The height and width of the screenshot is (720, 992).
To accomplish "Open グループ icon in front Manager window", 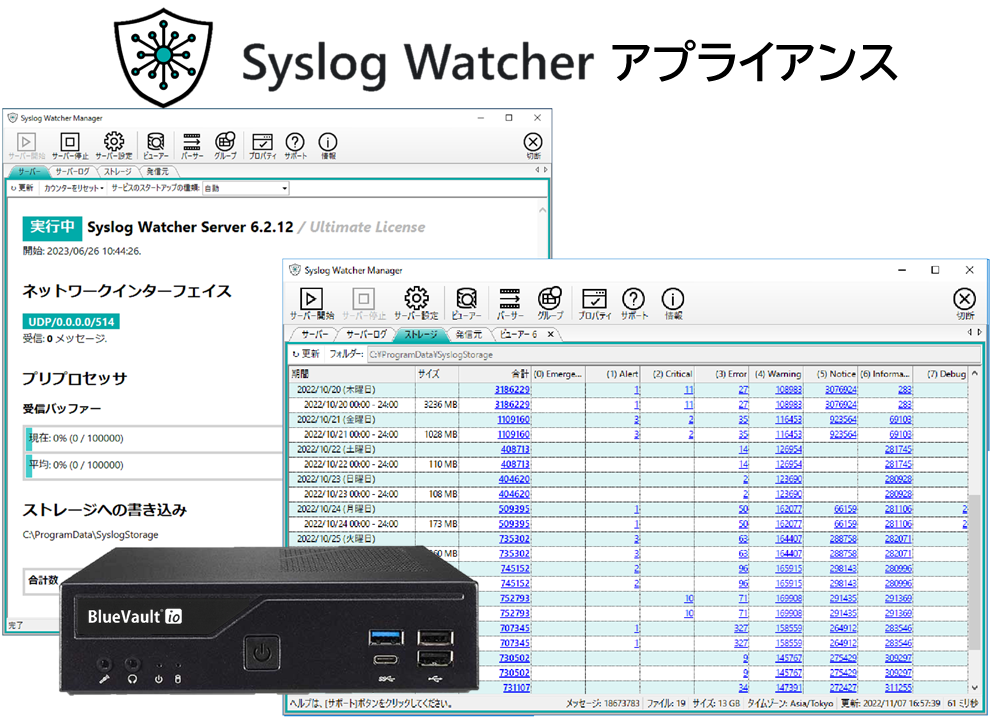I will tap(550, 304).
